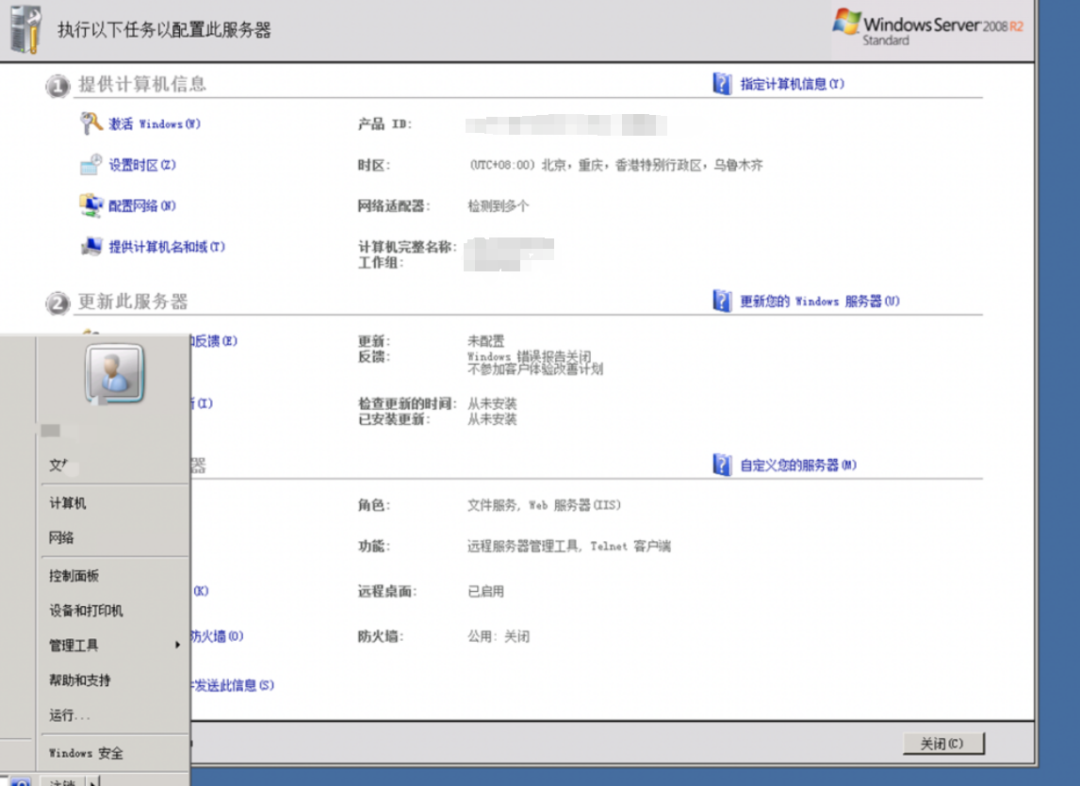
Task: Select 计算机 in the Start menu
Action: point(68,503)
